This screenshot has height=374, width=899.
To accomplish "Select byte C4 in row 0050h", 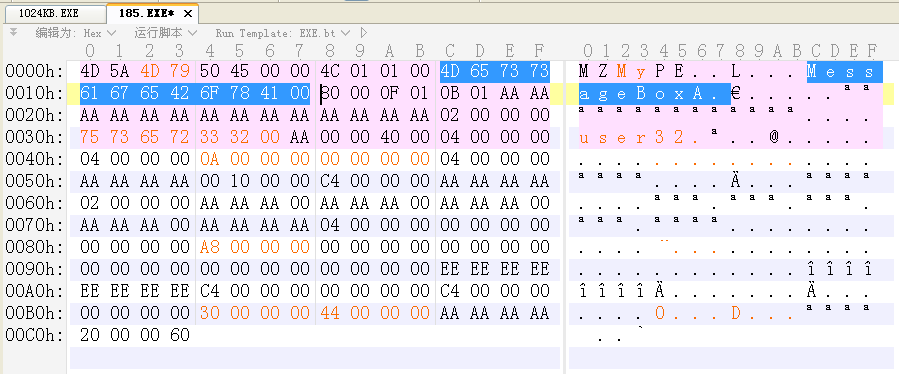I will (x=330, y=181).
